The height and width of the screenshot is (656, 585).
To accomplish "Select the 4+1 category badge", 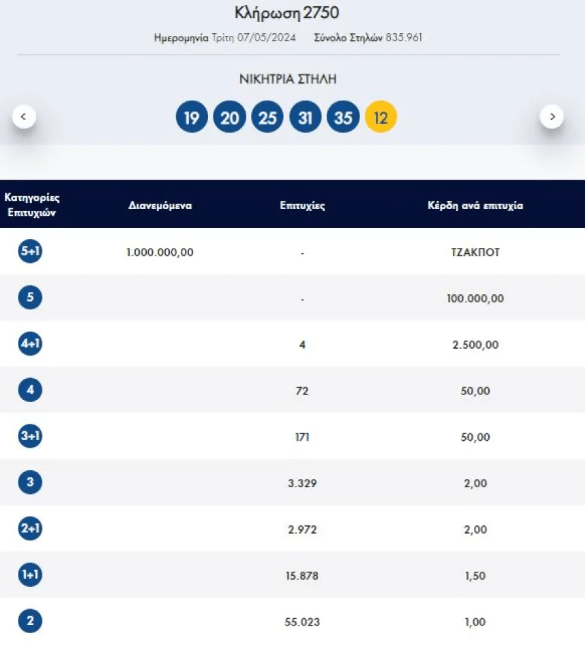I will (30, 344).
